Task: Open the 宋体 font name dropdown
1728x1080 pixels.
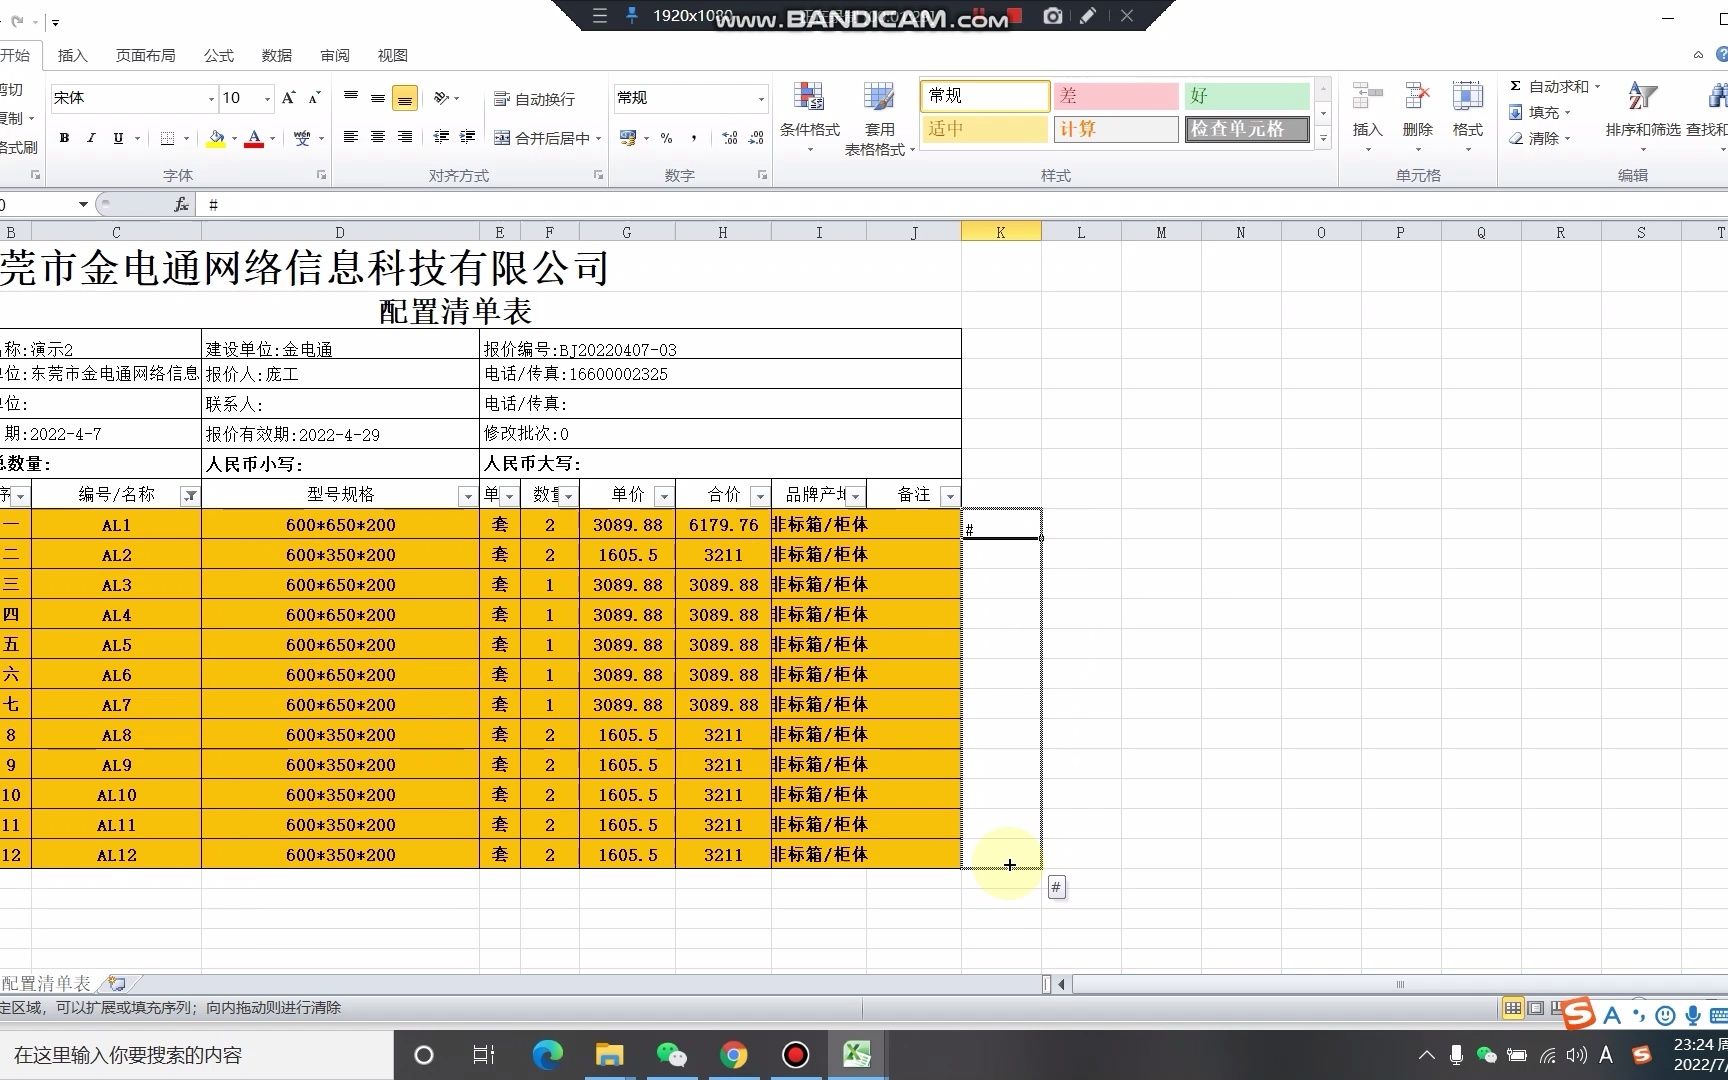Action: click(211, 98)
